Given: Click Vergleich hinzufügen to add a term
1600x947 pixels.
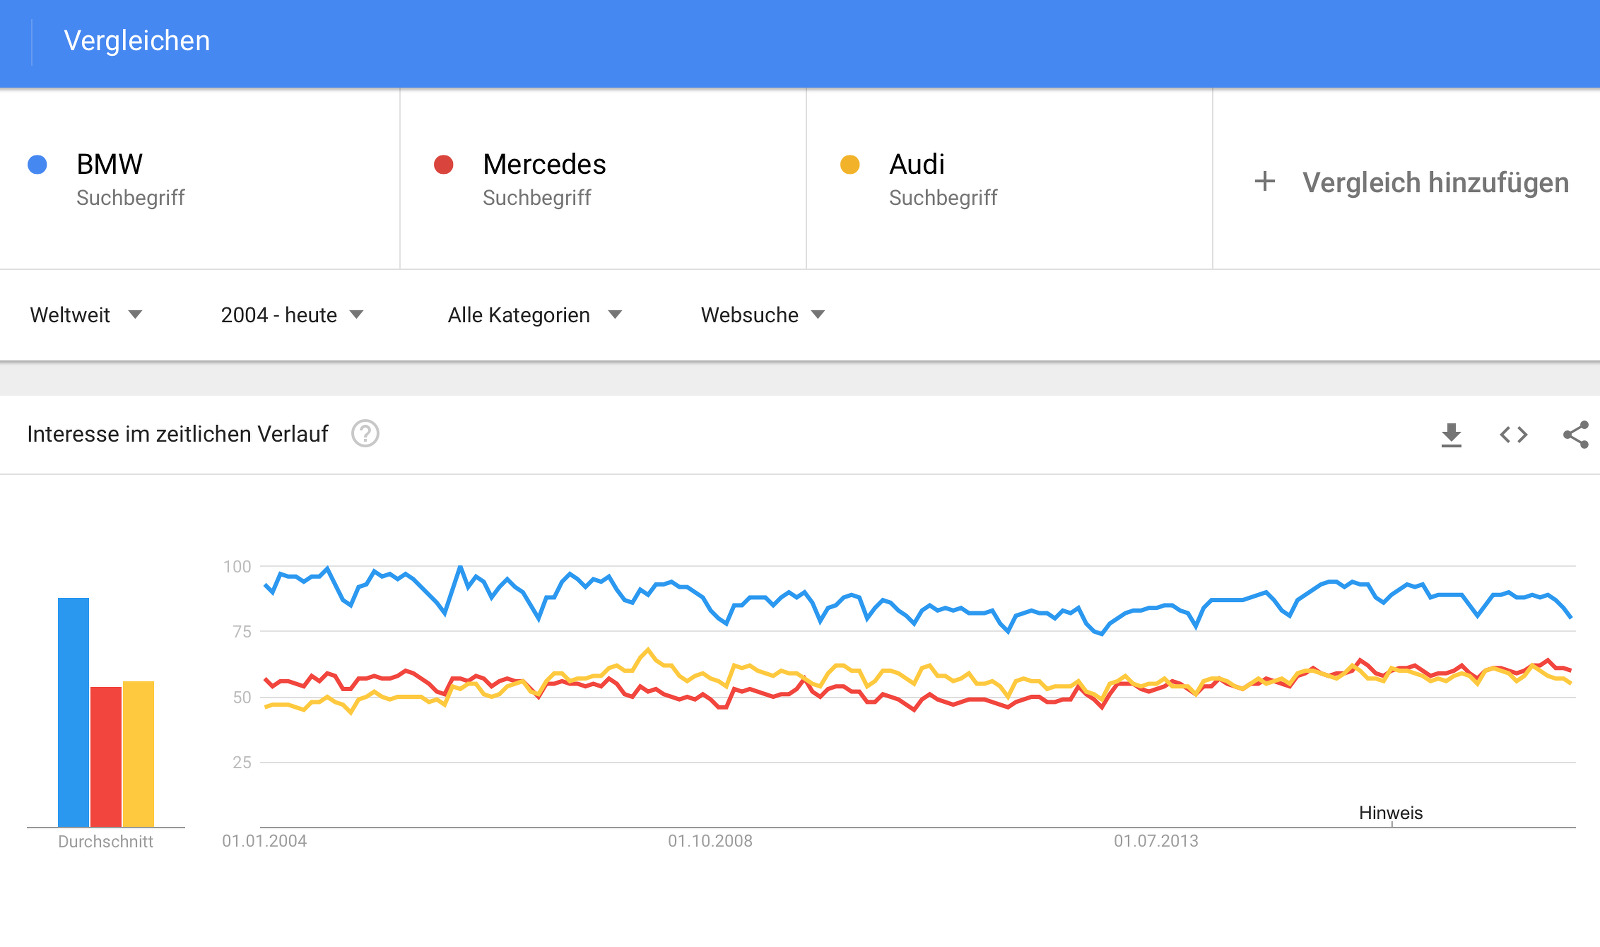Looking at the screenshot, I should (1435, 182).
